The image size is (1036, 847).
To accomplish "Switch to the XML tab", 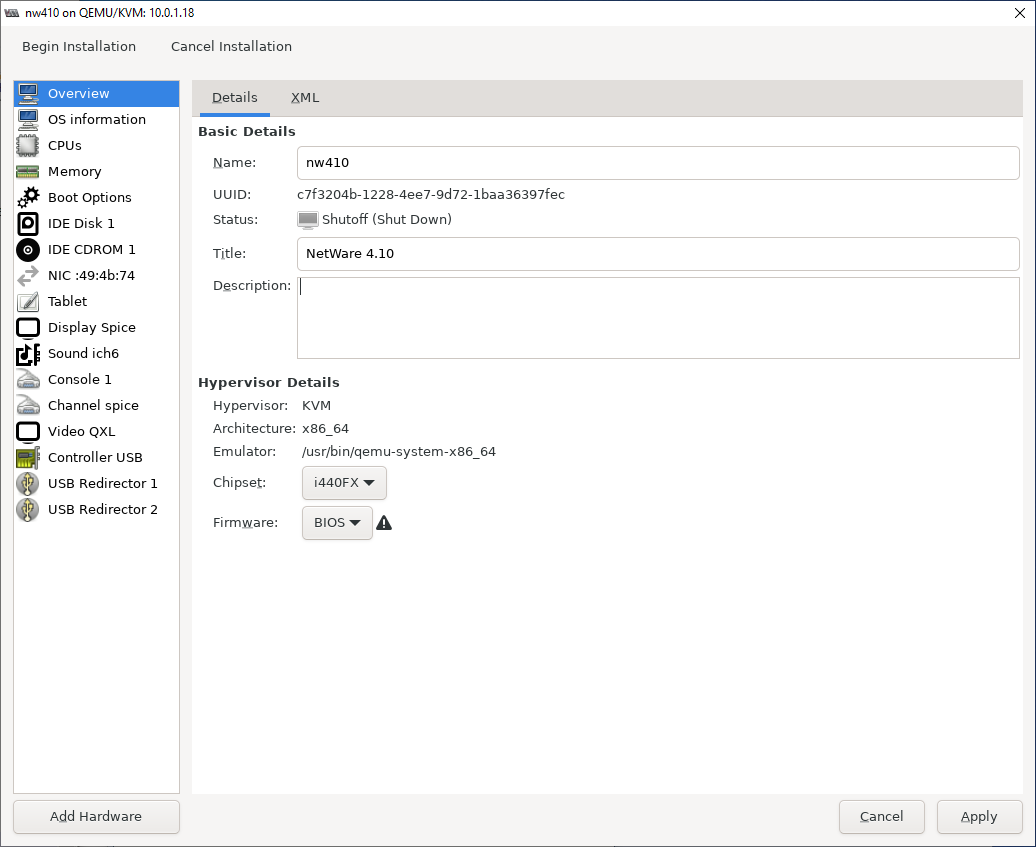I will (x=305, y=98).
